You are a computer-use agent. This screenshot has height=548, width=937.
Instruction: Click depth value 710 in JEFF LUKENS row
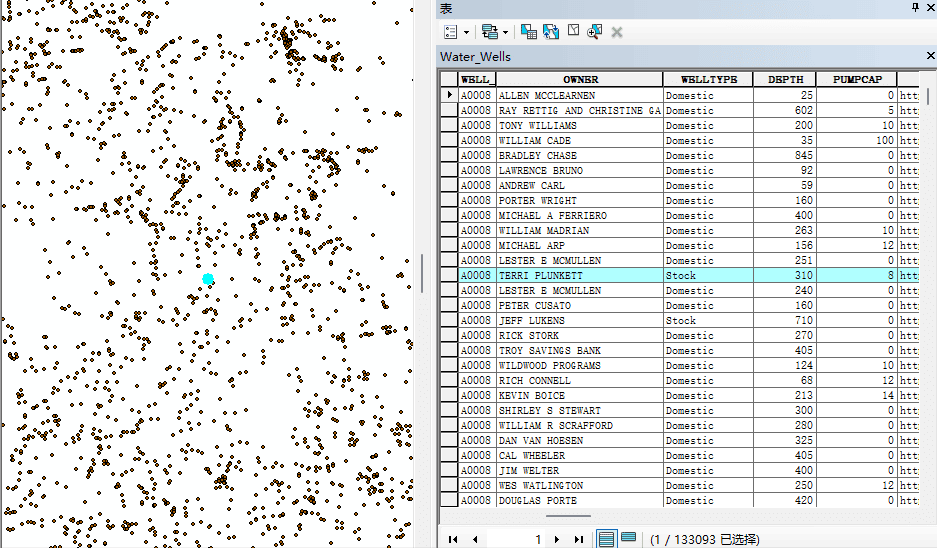[785, 320]
